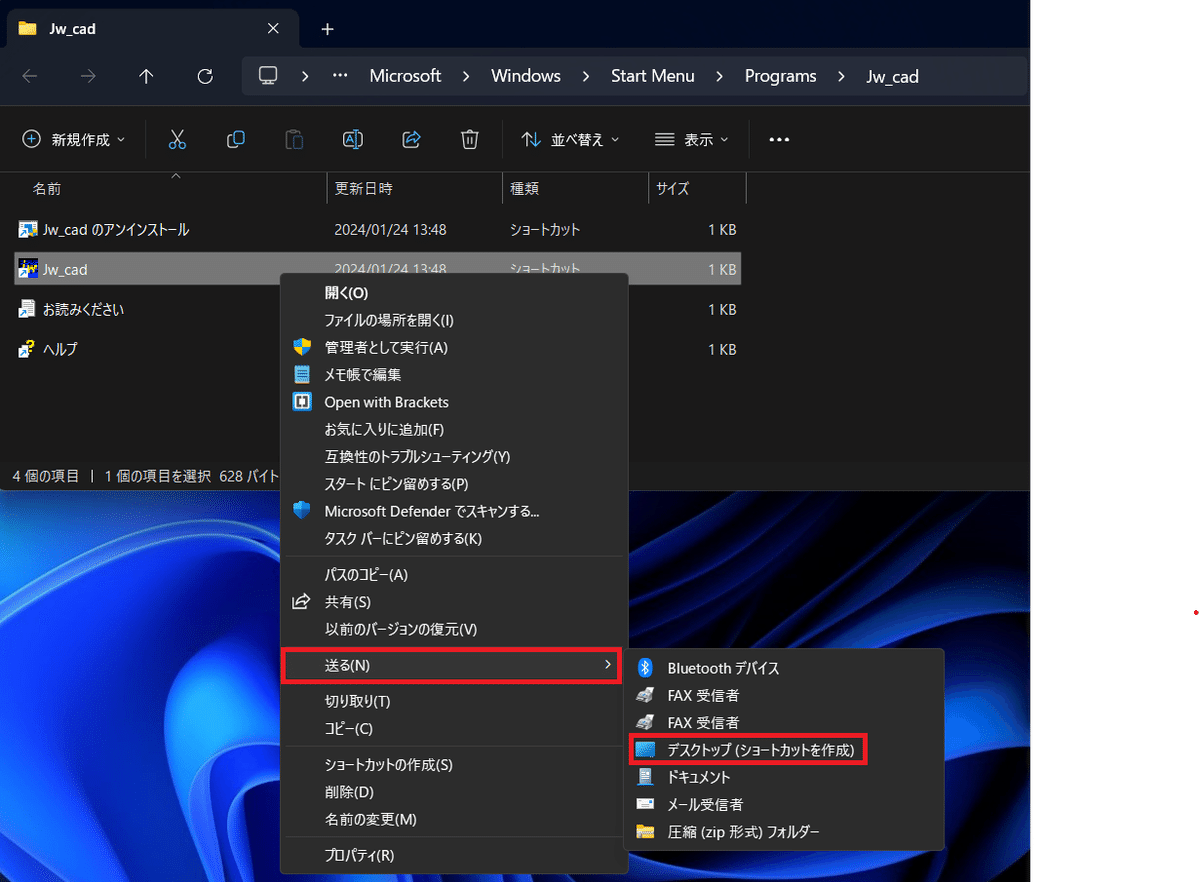
Task: Click Microsoft in address breadcrumb
Action: (x=405, y=76)
